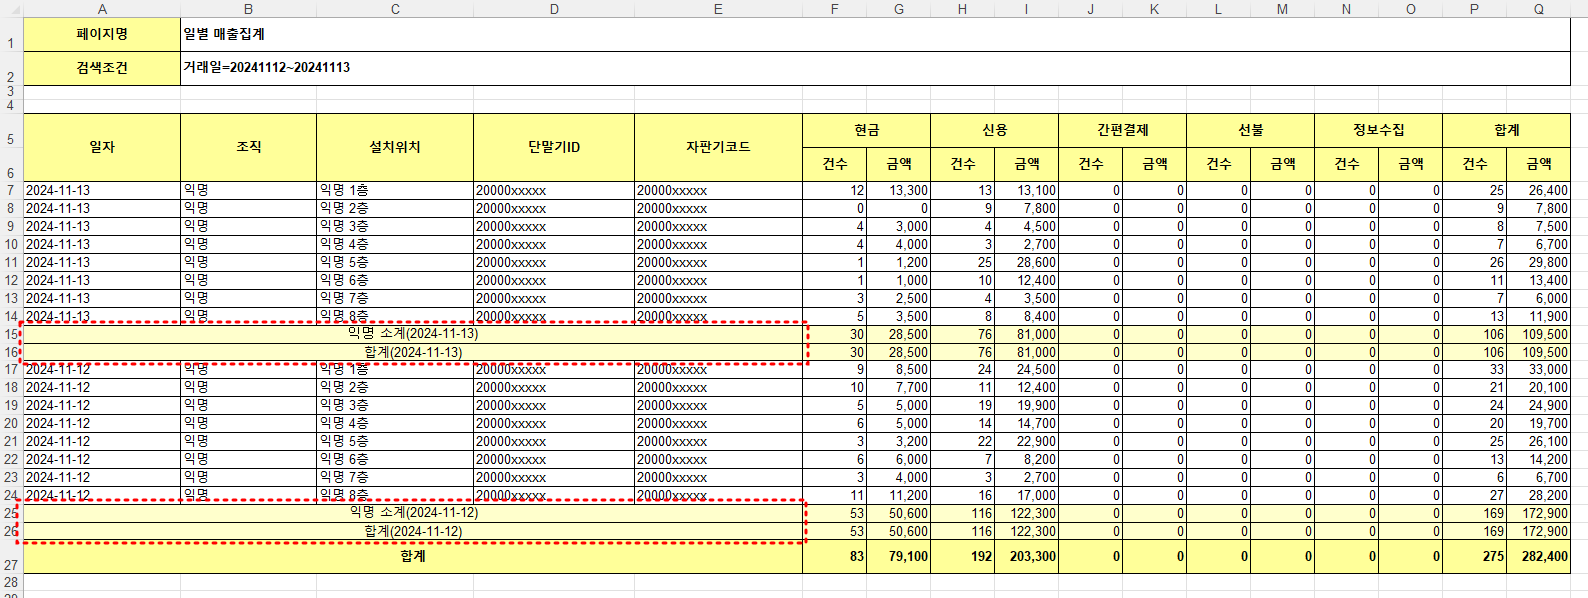This screenshot has height=598, width=1588.
Task: Select the credit amount 8,400 cell
Action: pos(1027,316)
